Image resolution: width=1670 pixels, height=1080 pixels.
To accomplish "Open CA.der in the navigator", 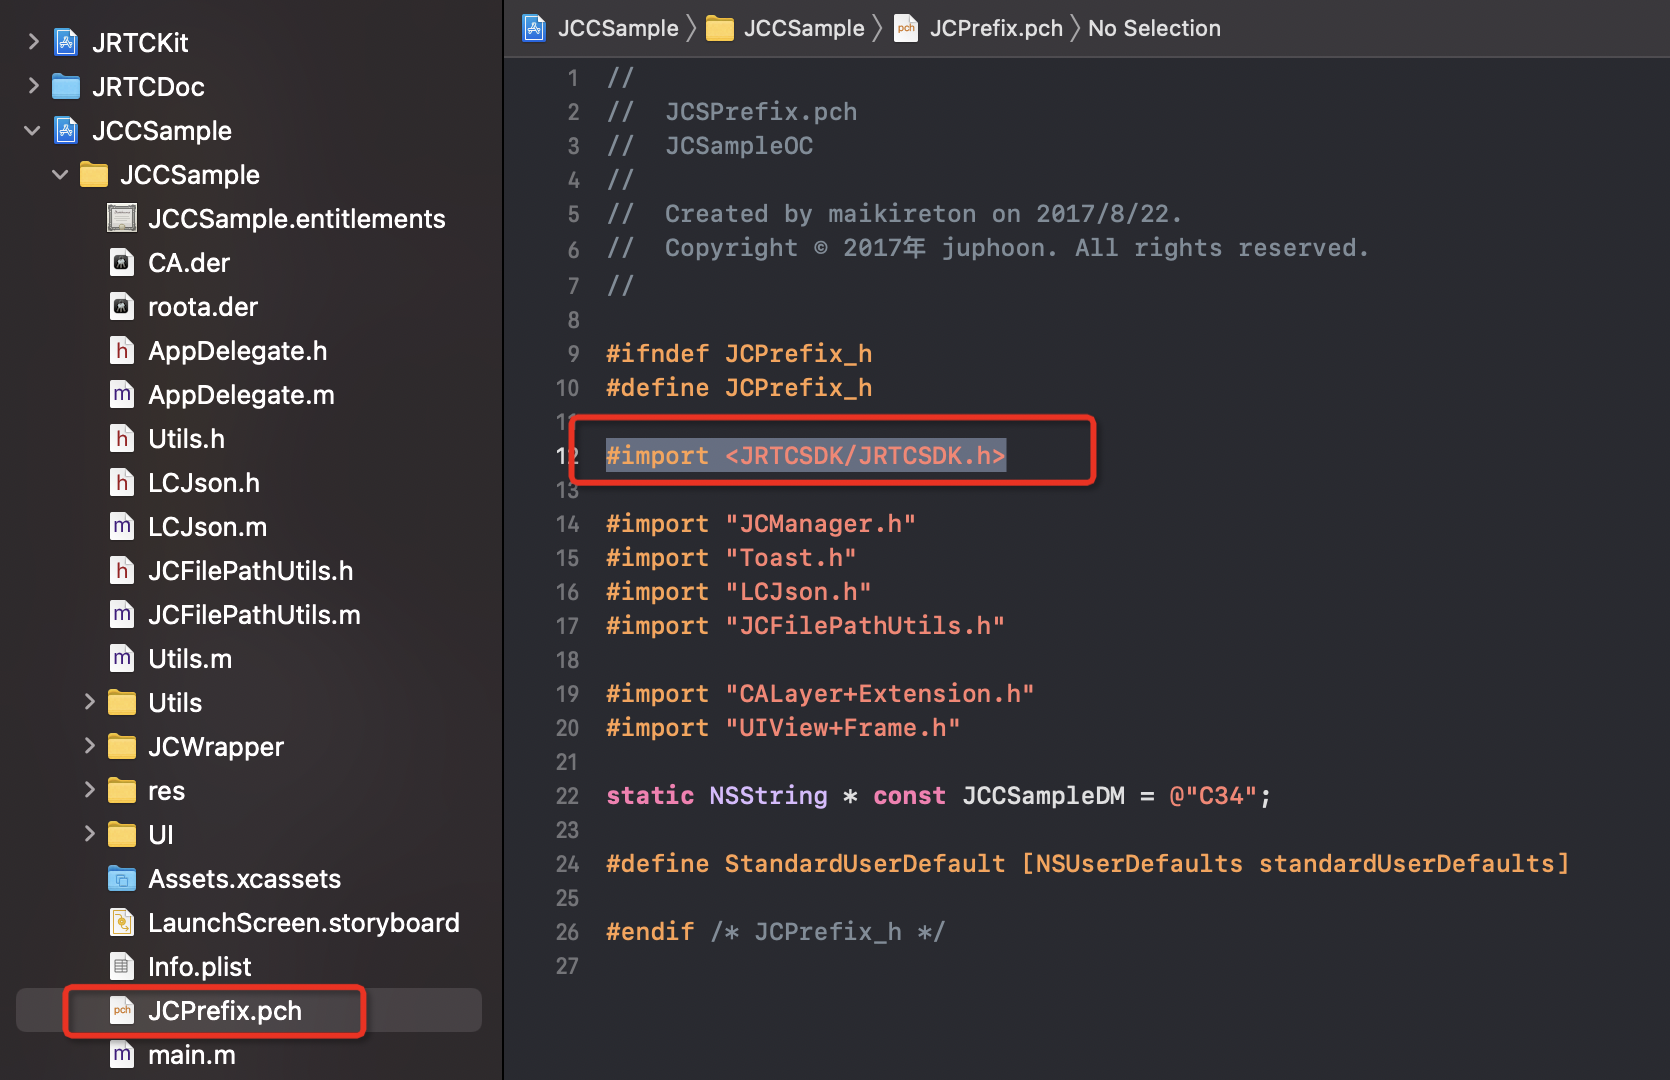I will click(189, 263).
